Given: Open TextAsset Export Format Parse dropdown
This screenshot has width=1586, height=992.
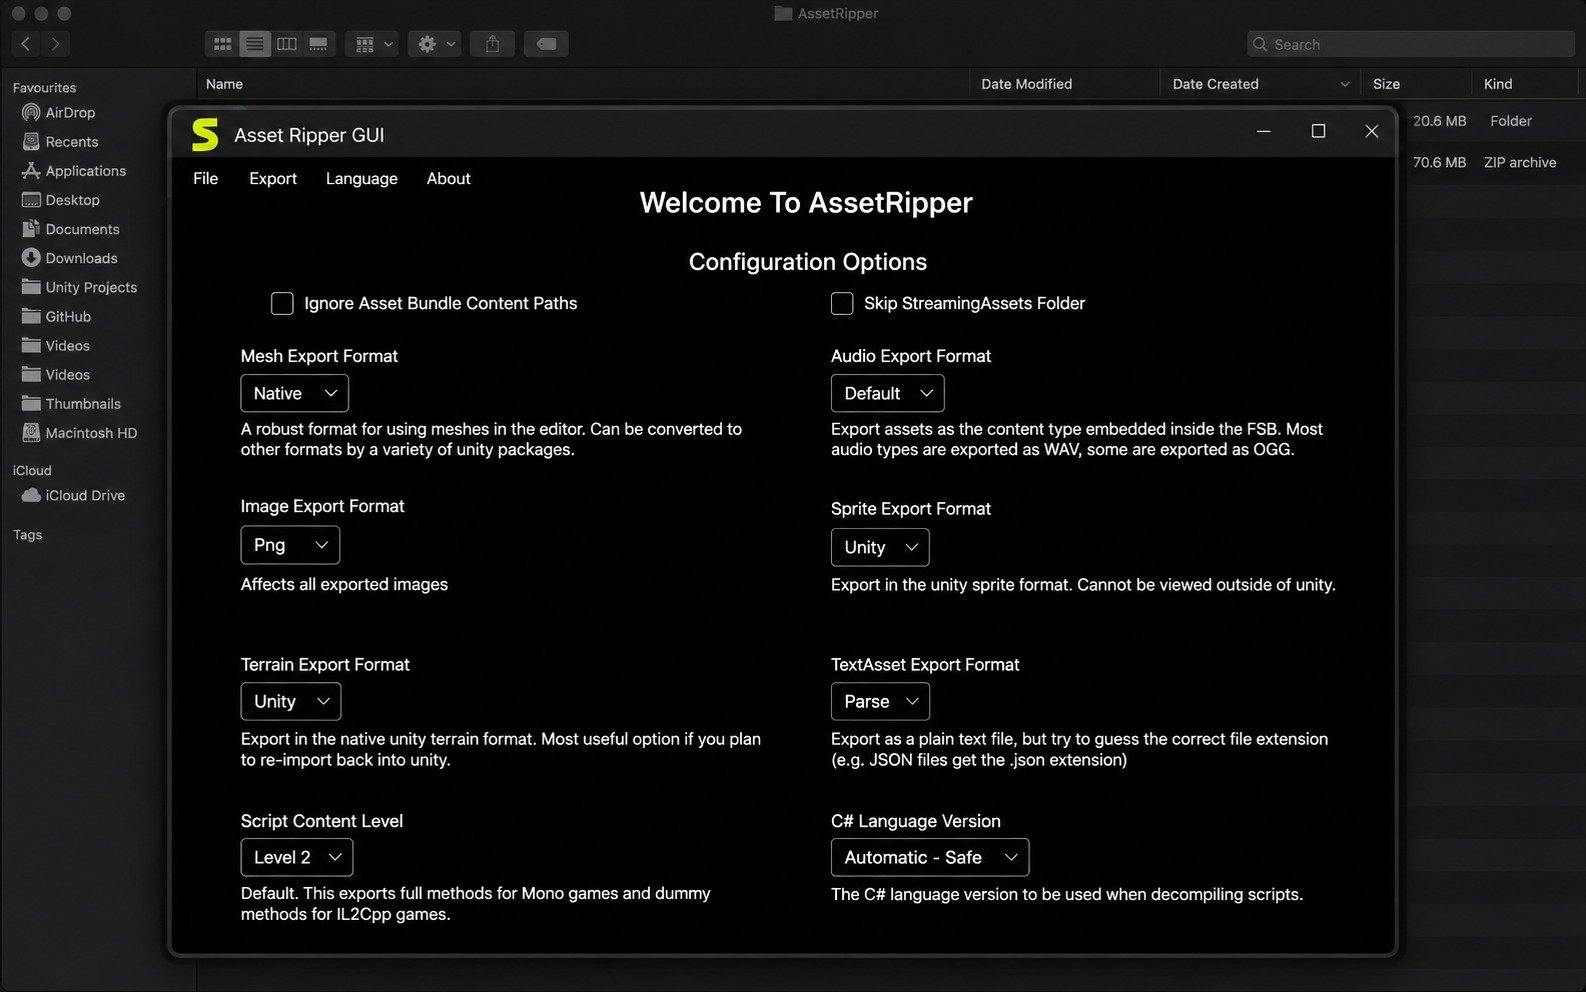Looking at the screenshot, I should click(880, 701).
